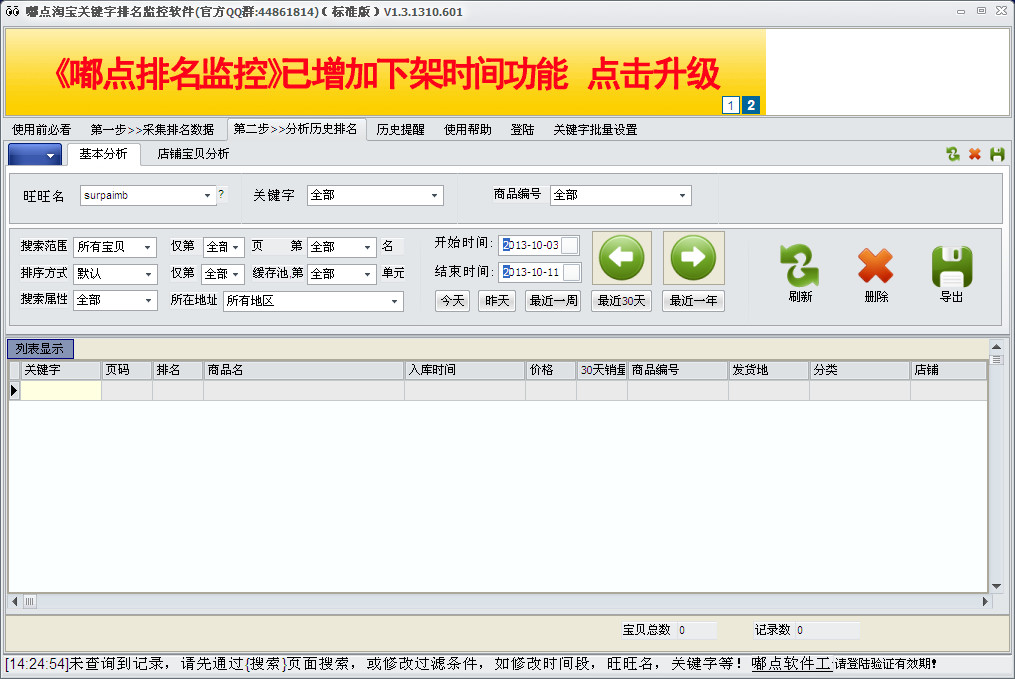Screen dimensions: 1015x679
Task: Open the 使用帮助 tab
Action: point(468,129)
